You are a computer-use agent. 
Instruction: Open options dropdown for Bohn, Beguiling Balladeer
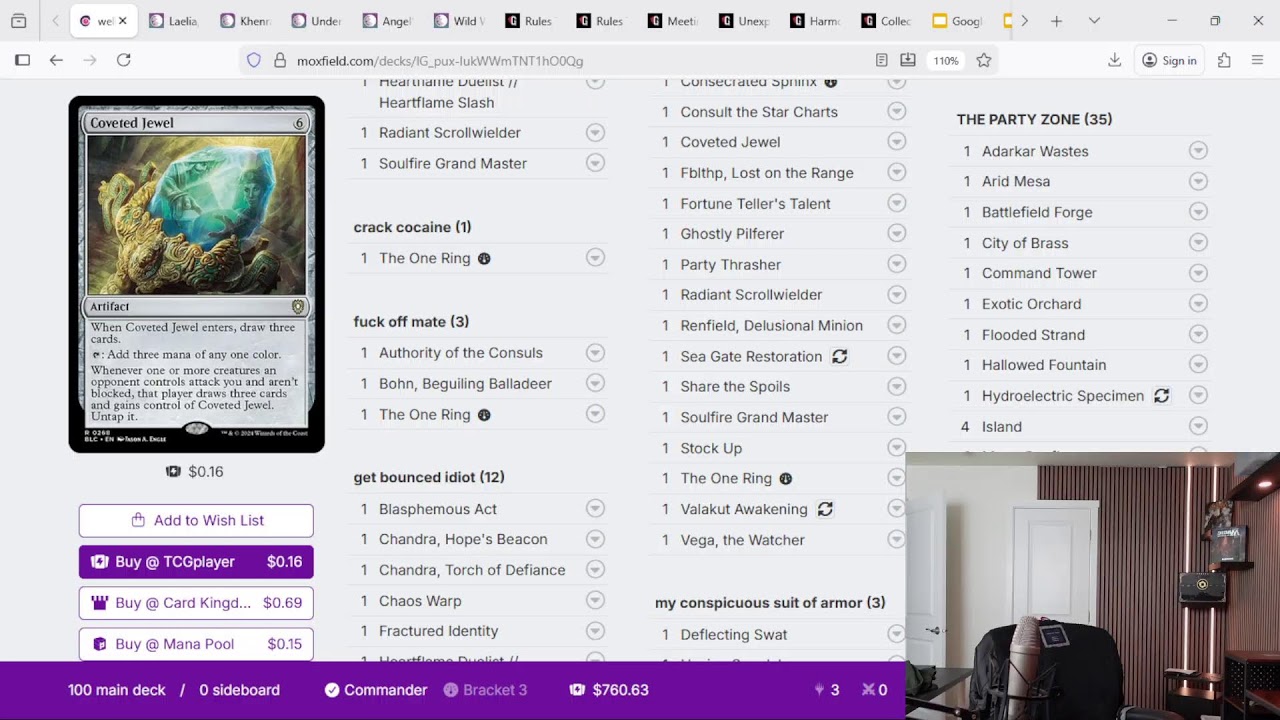tap(595, 384)
